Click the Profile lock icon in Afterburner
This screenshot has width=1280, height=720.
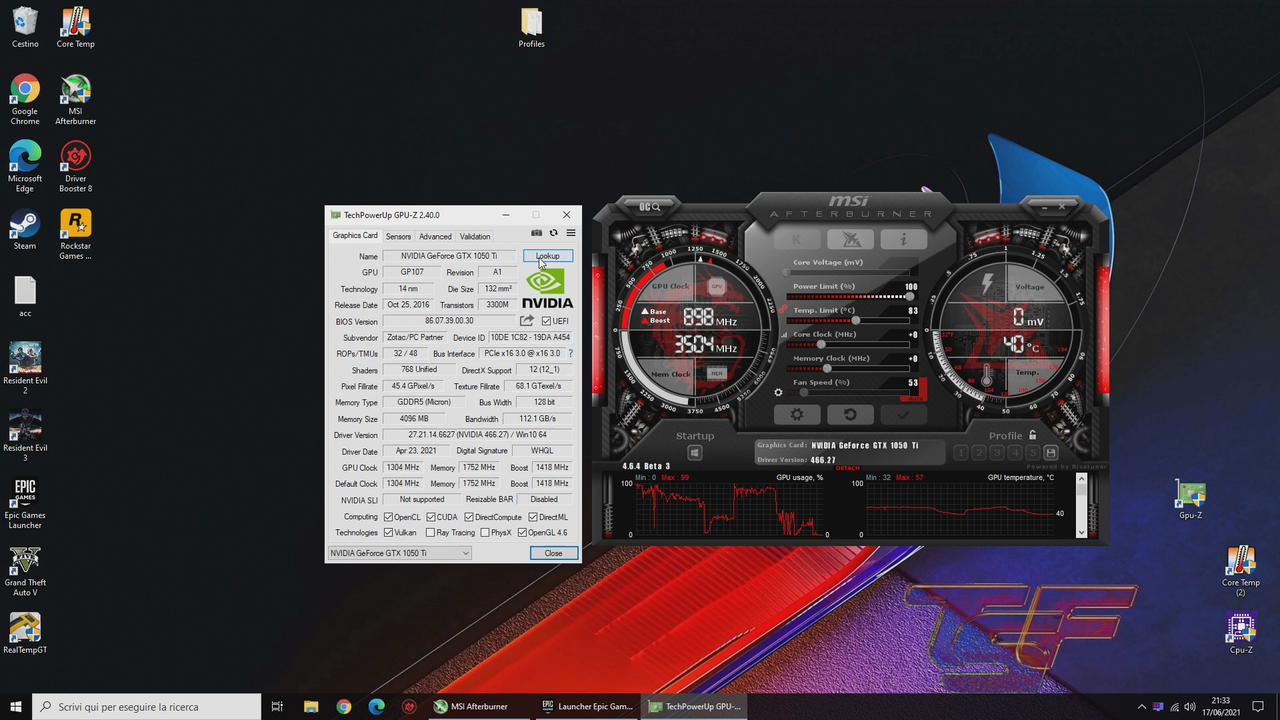1033,435
